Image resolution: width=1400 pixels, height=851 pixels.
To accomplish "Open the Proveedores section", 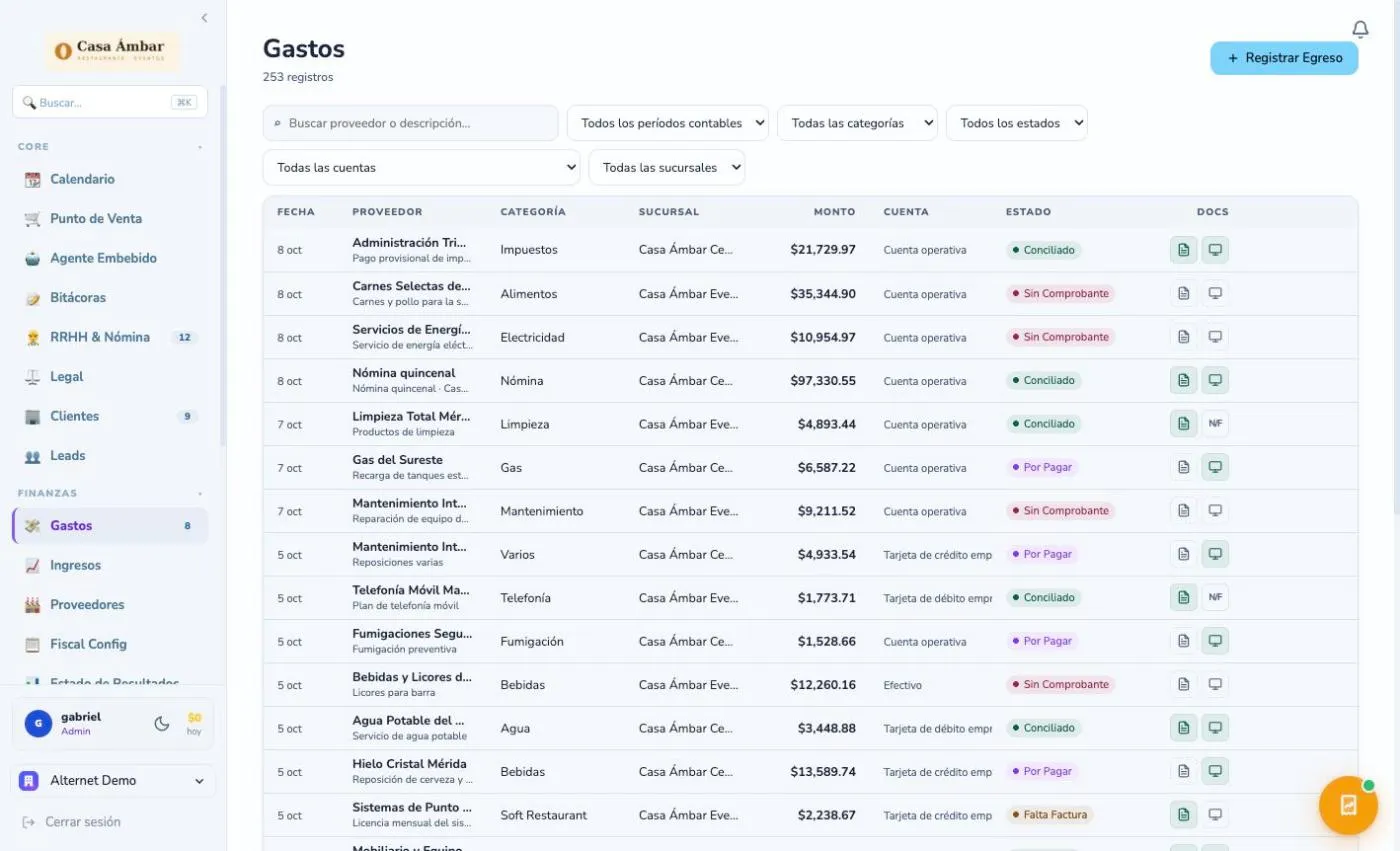I will tap(110, 605).
